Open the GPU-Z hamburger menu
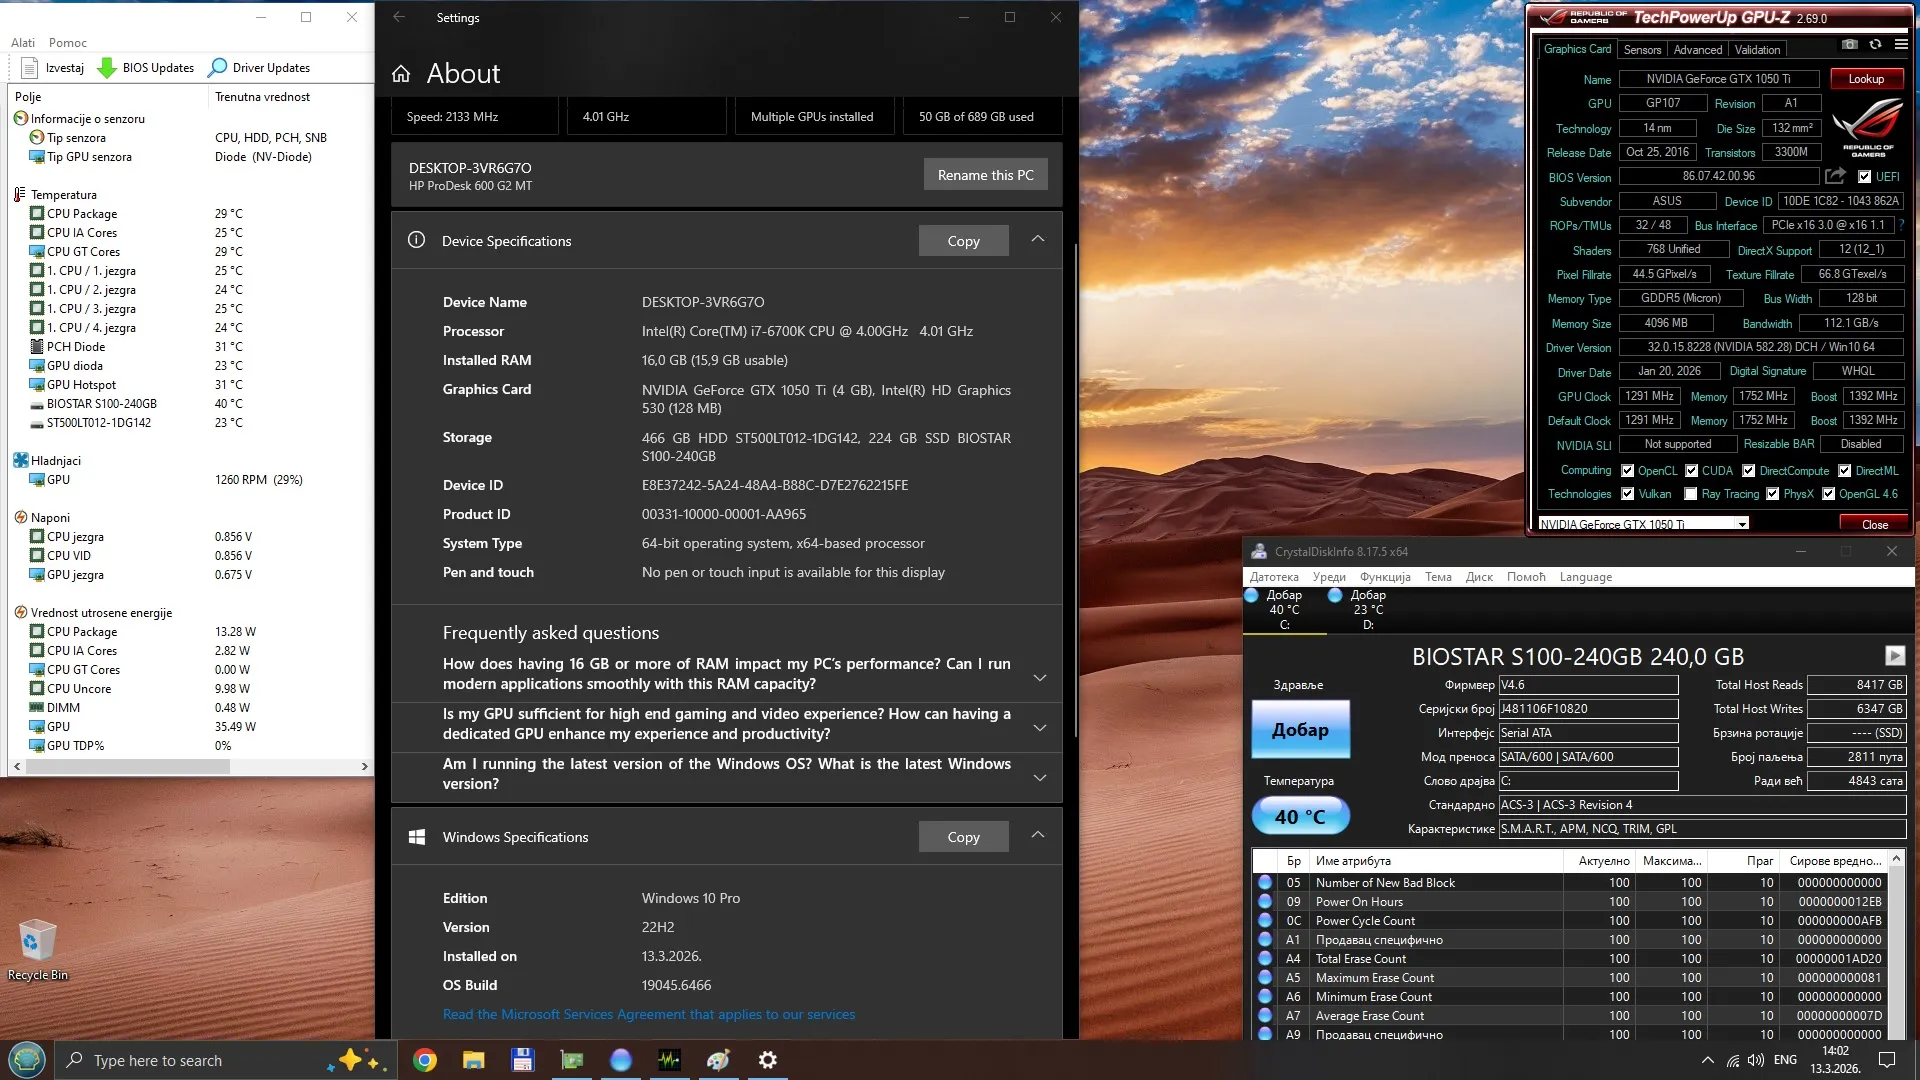Viewport: 1920px width, 1080px height. tap(1901, 45)
